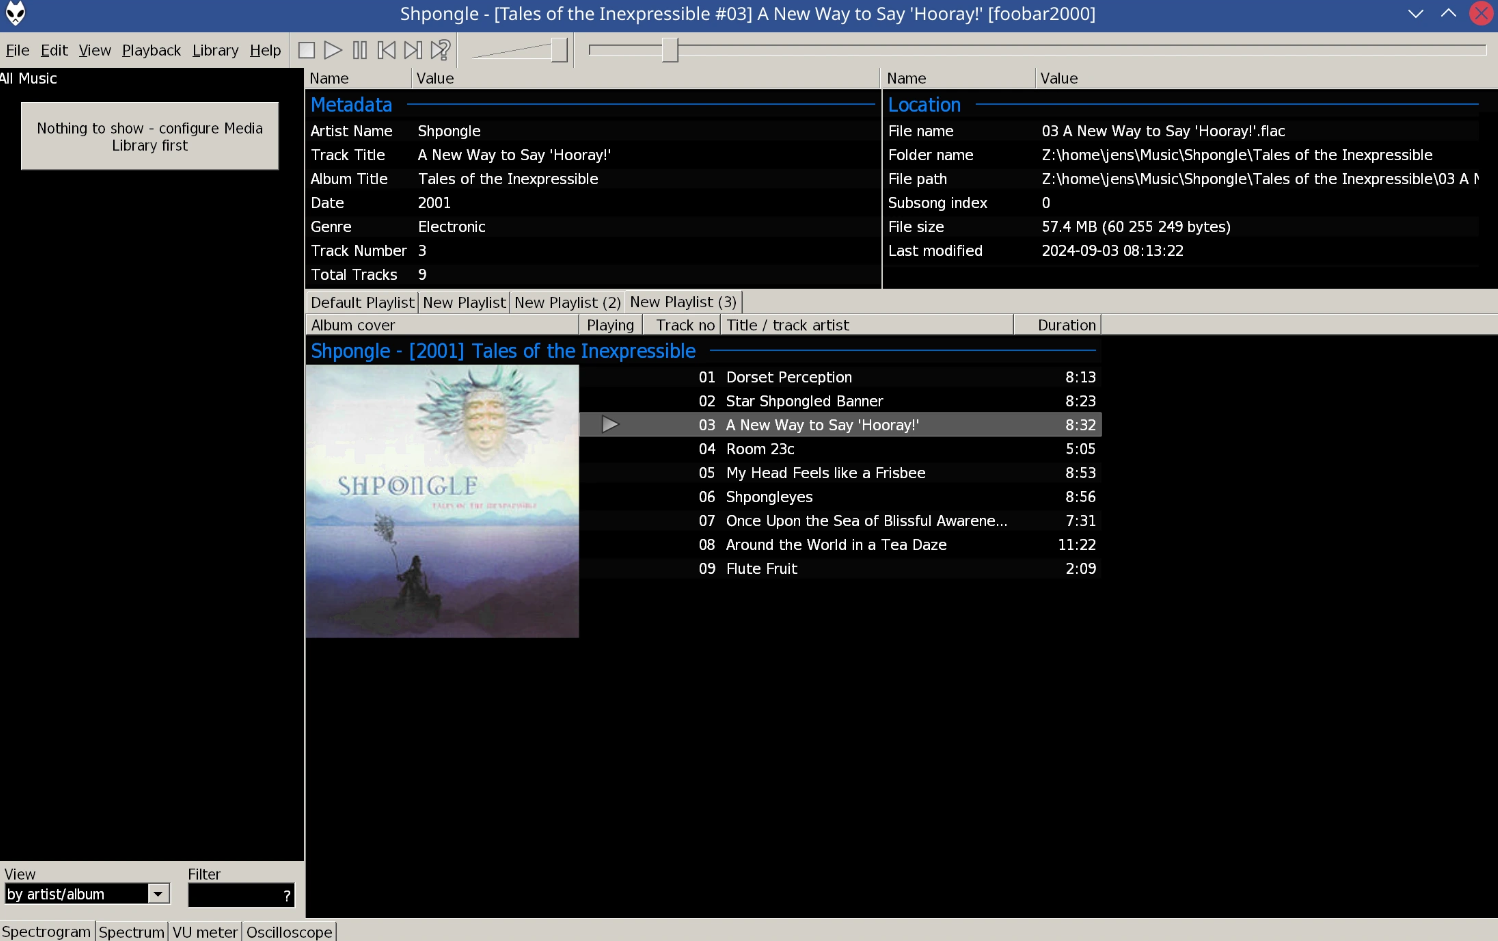Click the foobar2000 alien head icon

(x=15, y=13)
